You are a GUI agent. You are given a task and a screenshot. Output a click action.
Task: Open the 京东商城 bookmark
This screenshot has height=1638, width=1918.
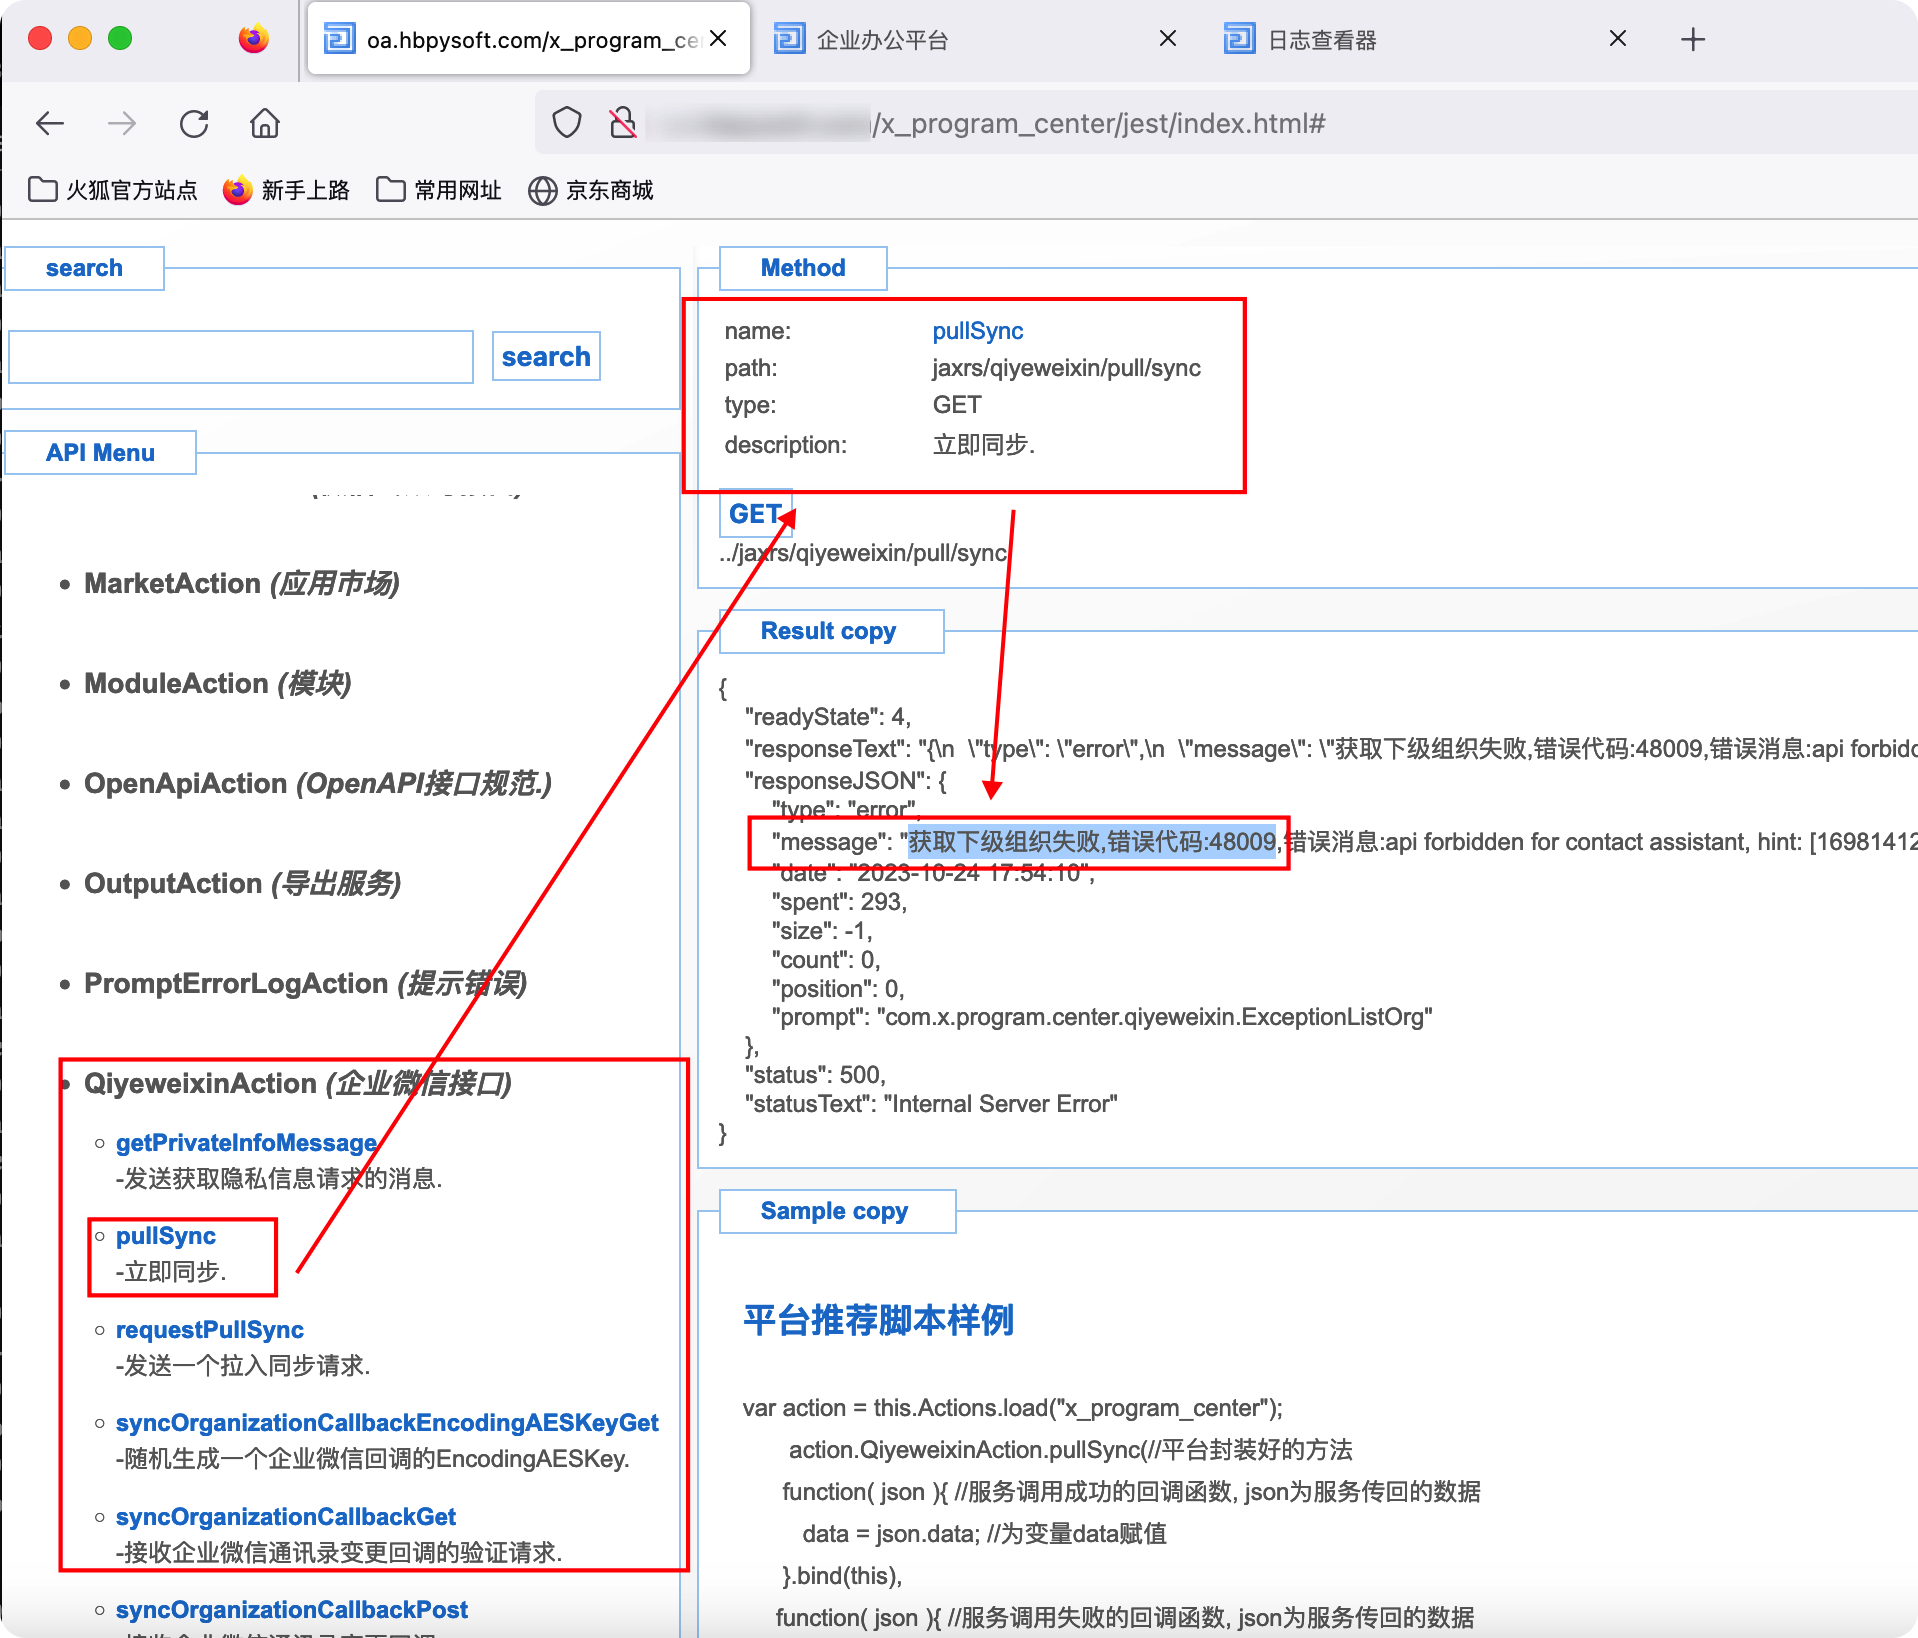[591, 190]
